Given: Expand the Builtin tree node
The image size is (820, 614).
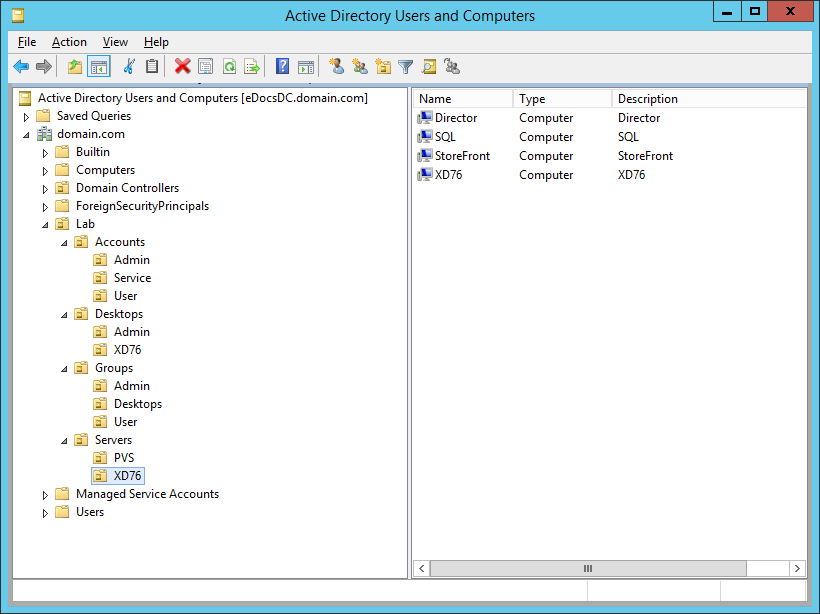Looking at the screenshot, I should 45,152.
